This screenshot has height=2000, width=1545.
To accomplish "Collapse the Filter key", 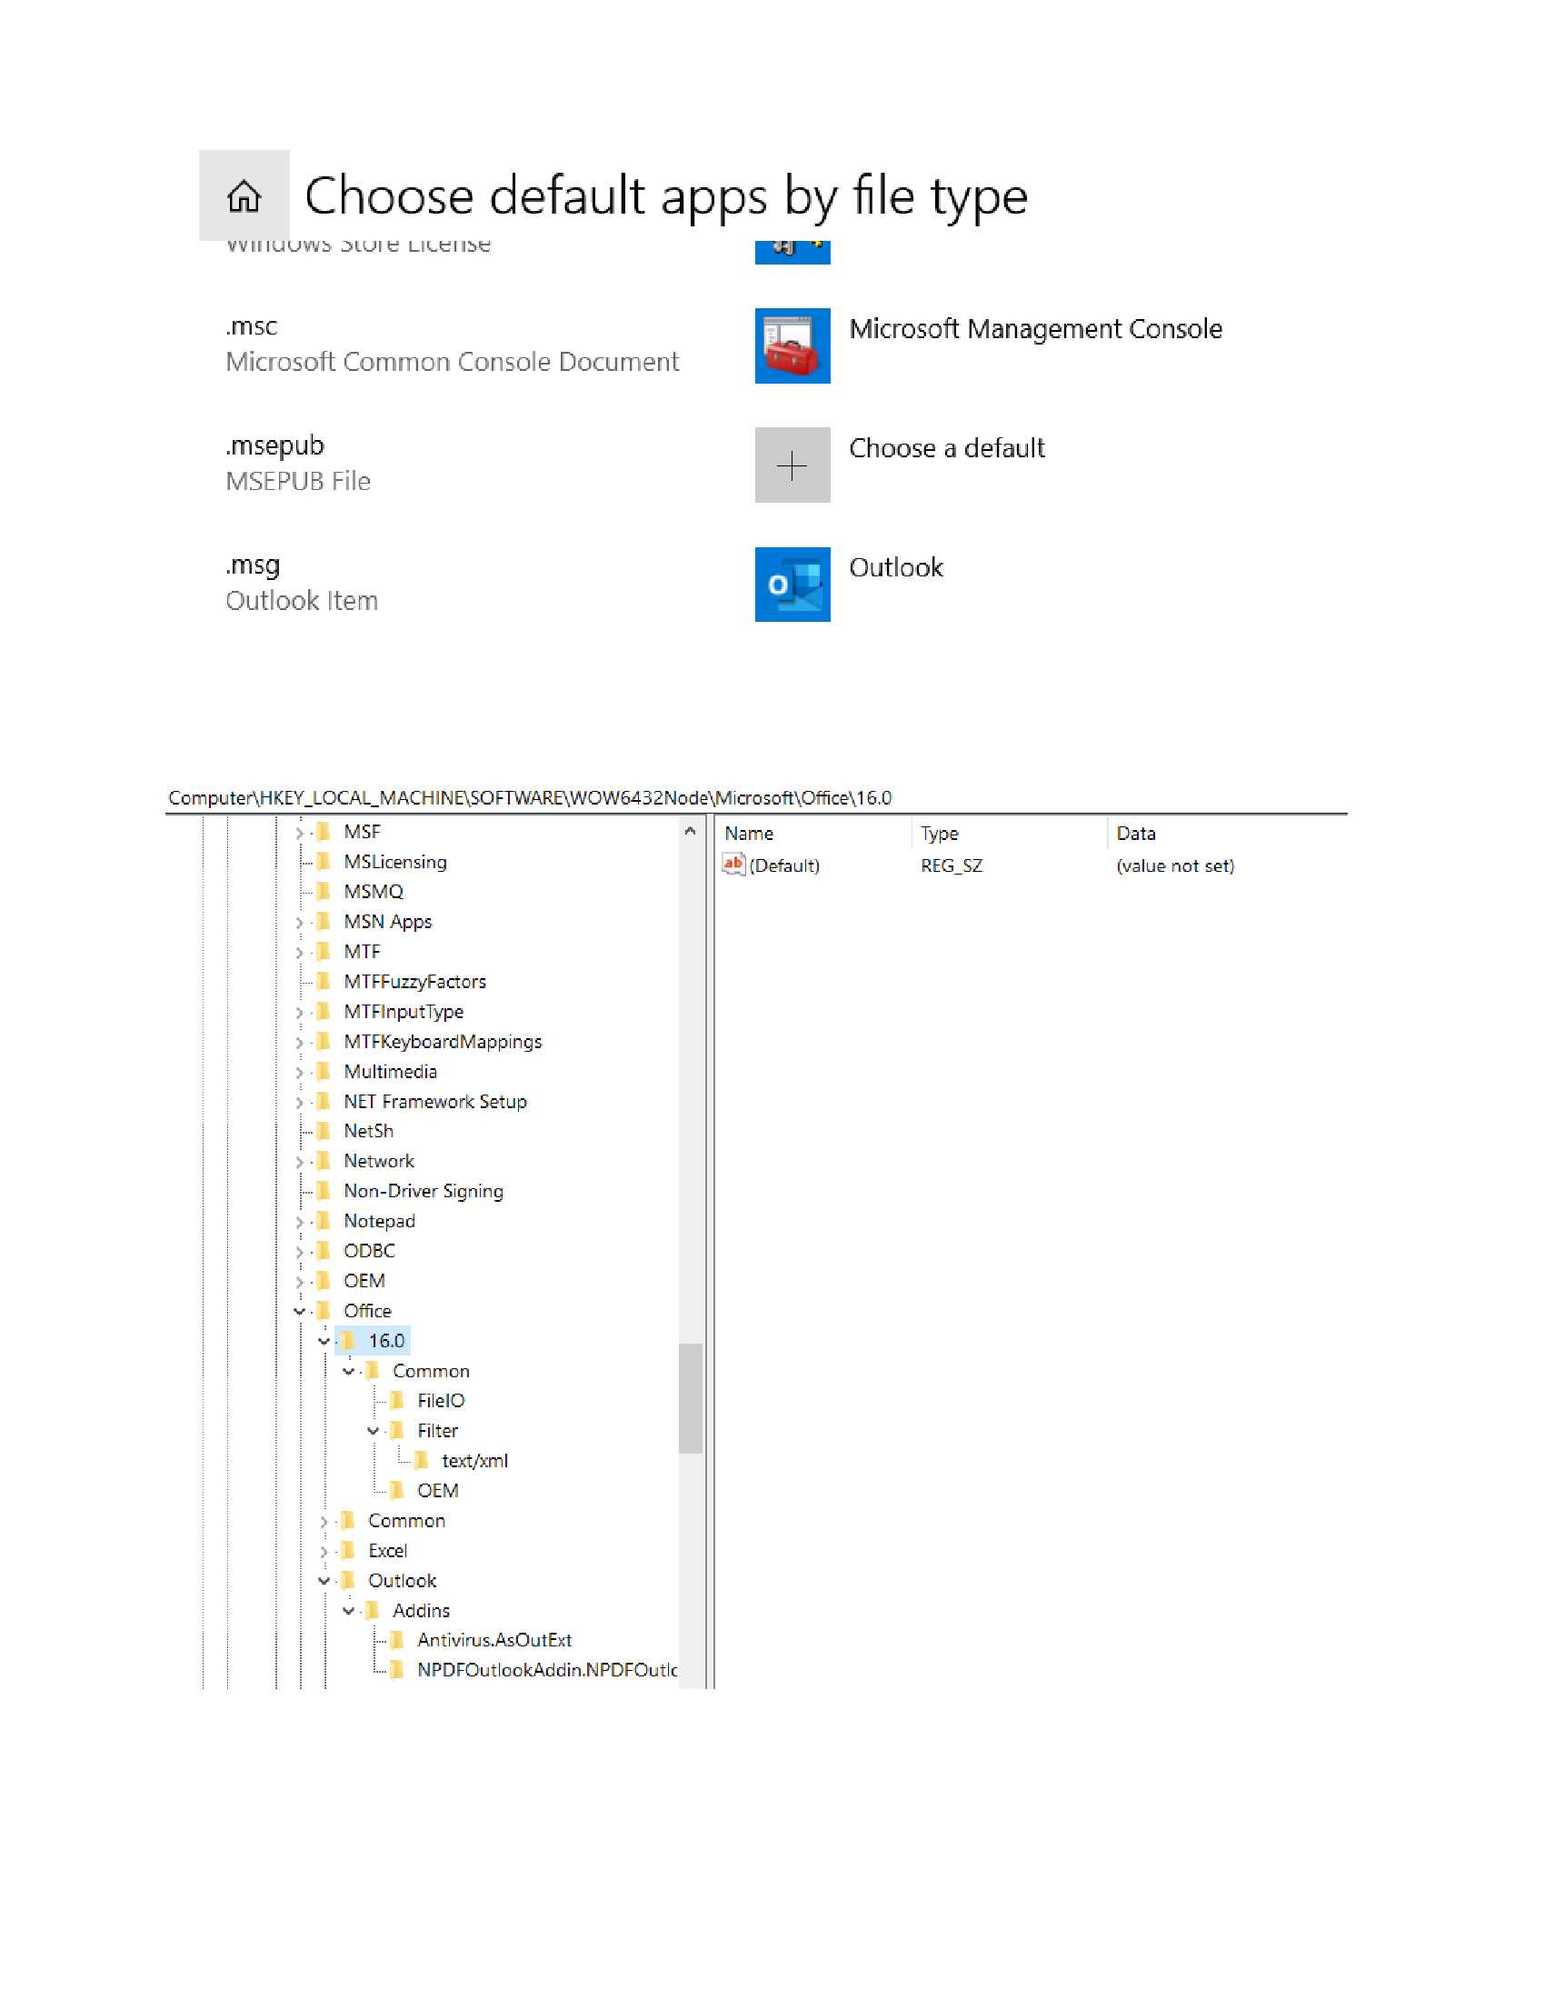I will (373, 1431).
